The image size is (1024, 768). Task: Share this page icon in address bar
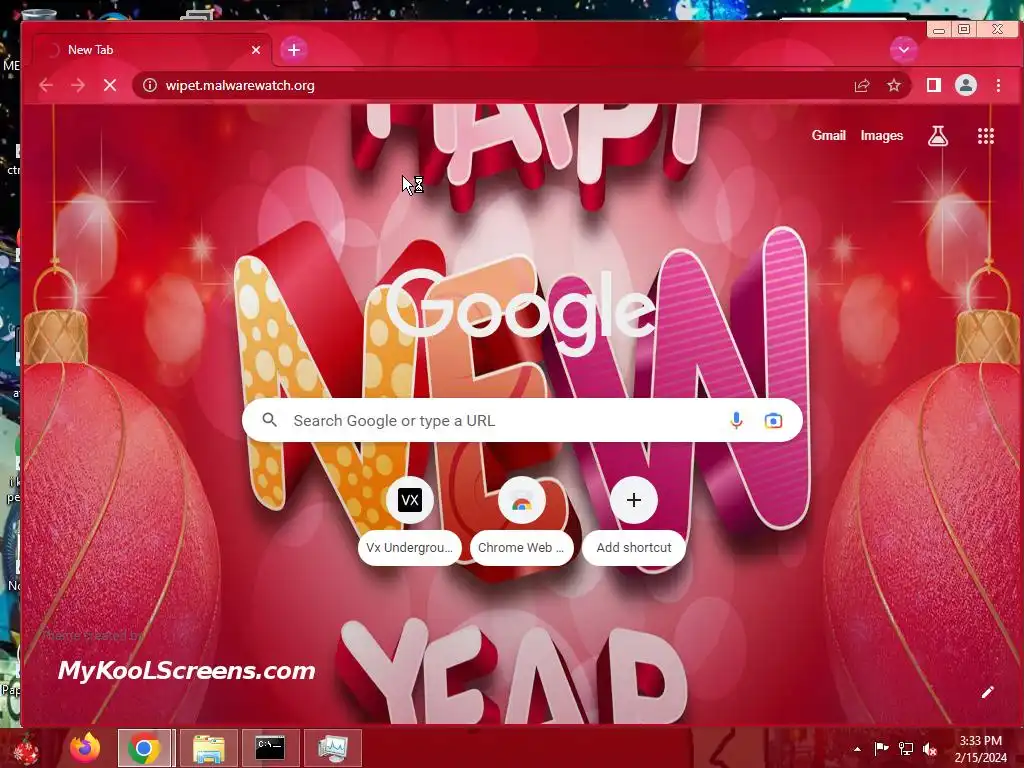(862, 85)
